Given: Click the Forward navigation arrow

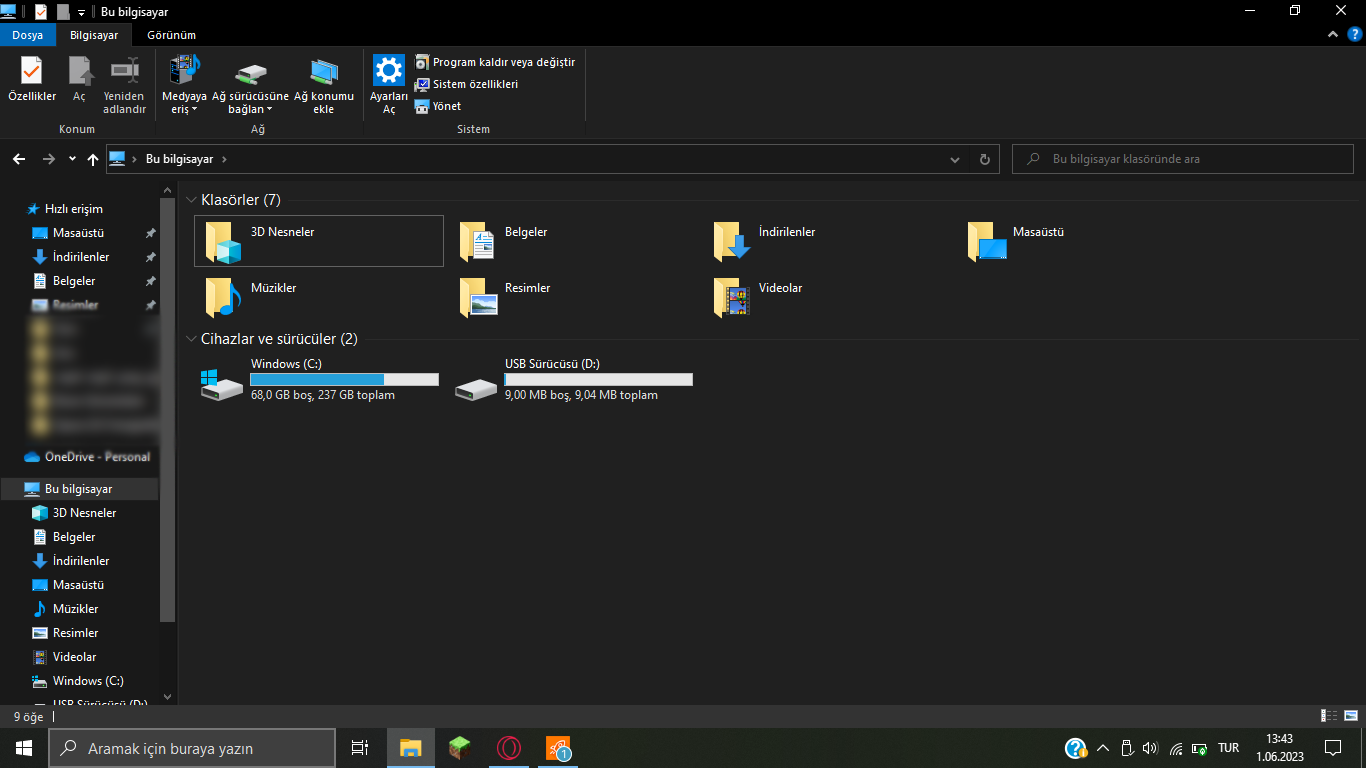Looking at the screenshot, I should 49,159.
